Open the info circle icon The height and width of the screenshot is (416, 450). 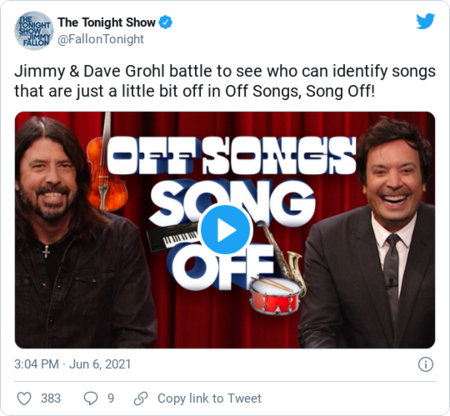(x=426, y=364)
